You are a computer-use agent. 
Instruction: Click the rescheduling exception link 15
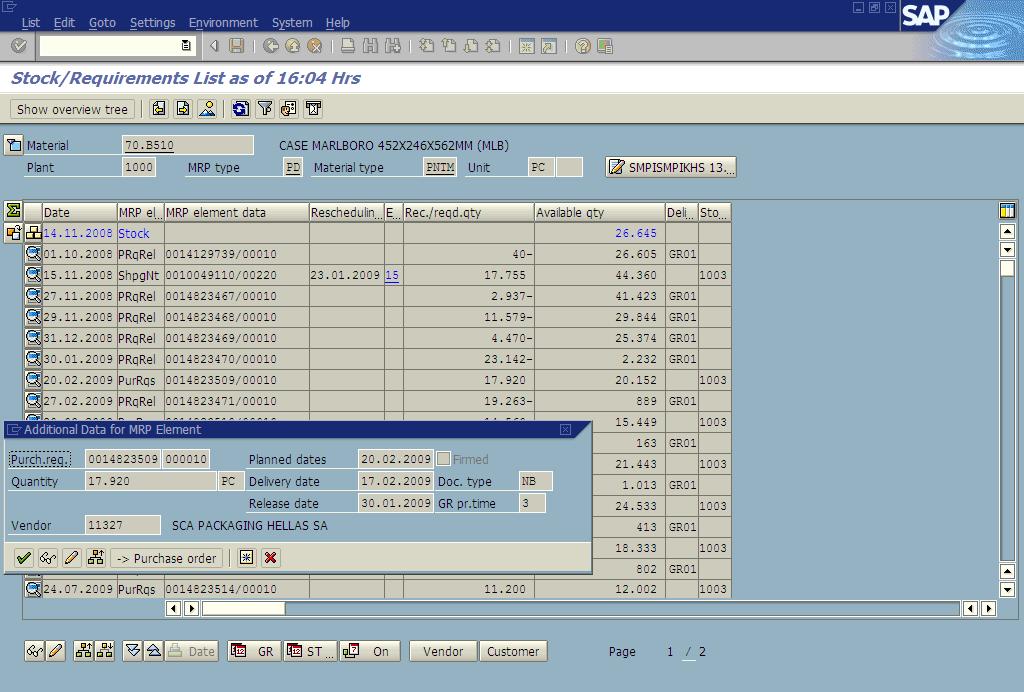point(392,275)
